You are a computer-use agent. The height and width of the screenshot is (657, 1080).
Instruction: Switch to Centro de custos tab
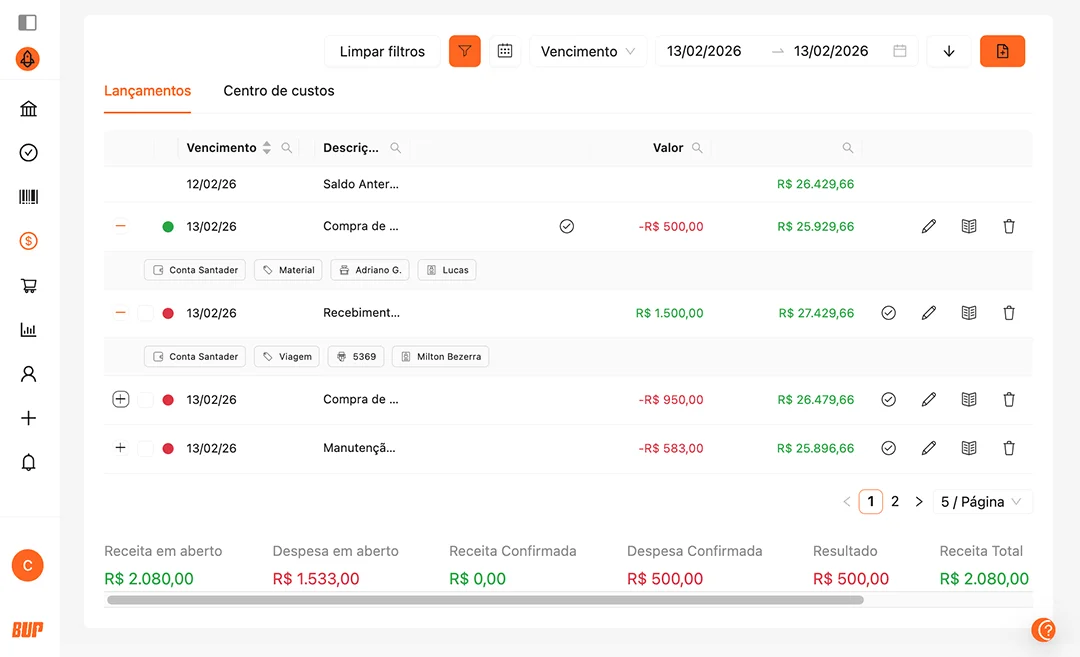(279, 91)
